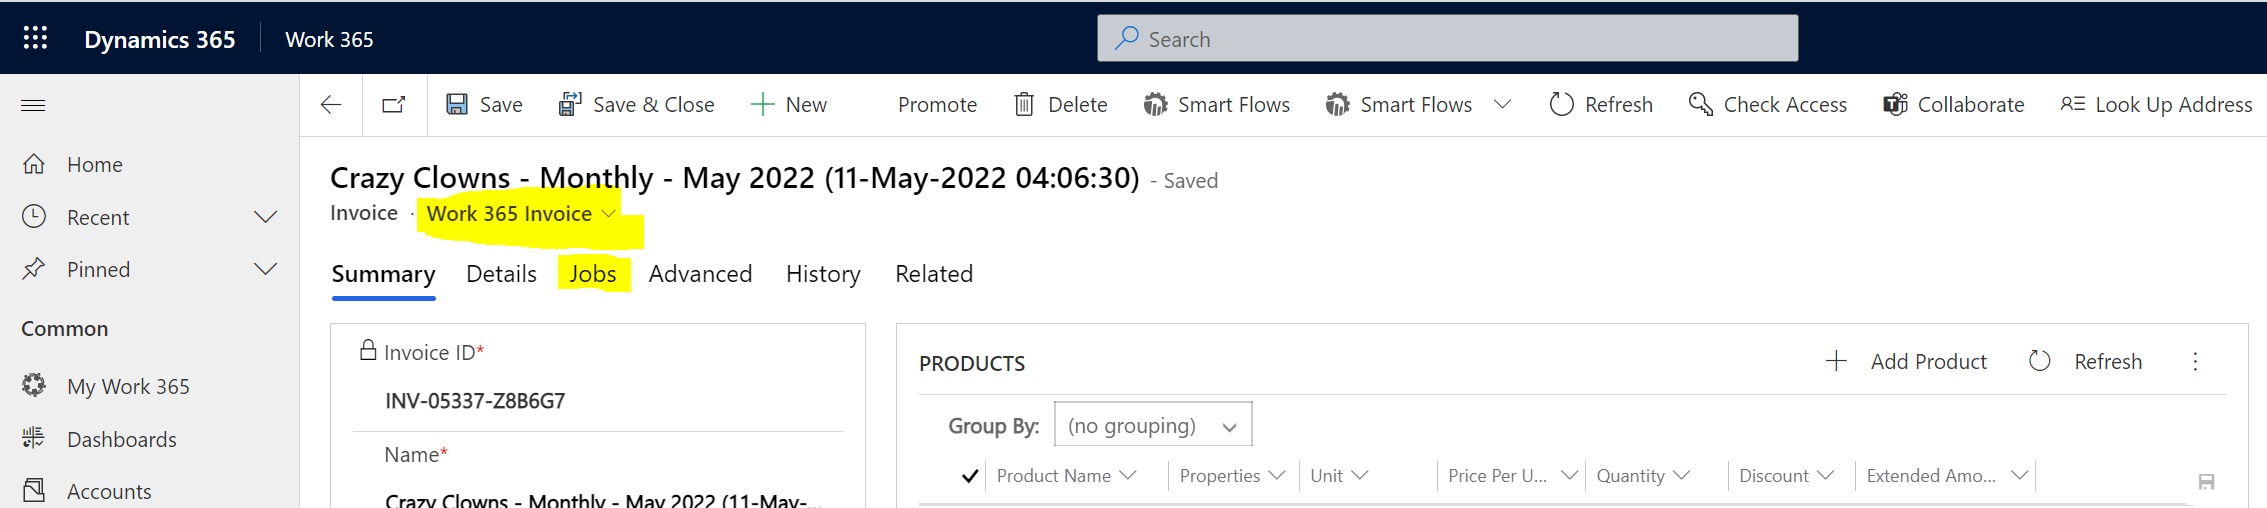The height and width of the screenshot is (508, 2267).
Task: Open the Dynamics 365 app launcher waffle
Action: 35,38
